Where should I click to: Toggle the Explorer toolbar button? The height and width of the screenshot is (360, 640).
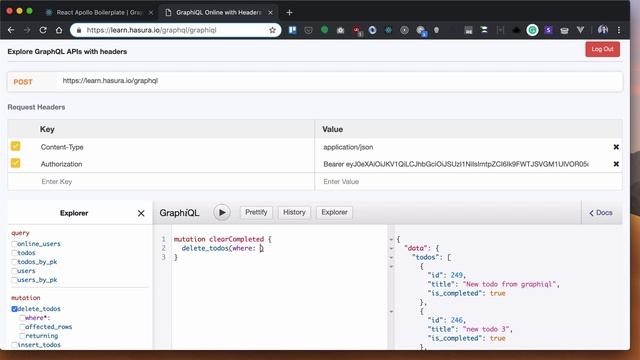pyautogui.click(x=334, y=212)
